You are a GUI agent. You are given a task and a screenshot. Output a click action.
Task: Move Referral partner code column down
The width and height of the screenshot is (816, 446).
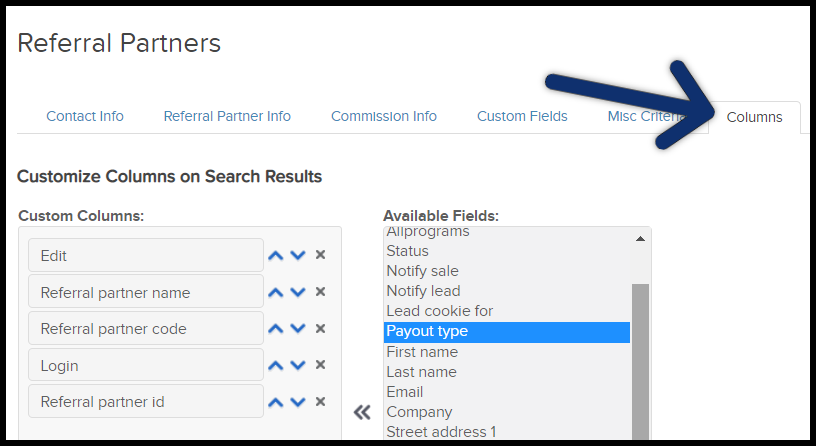click(x=298, y=329)
